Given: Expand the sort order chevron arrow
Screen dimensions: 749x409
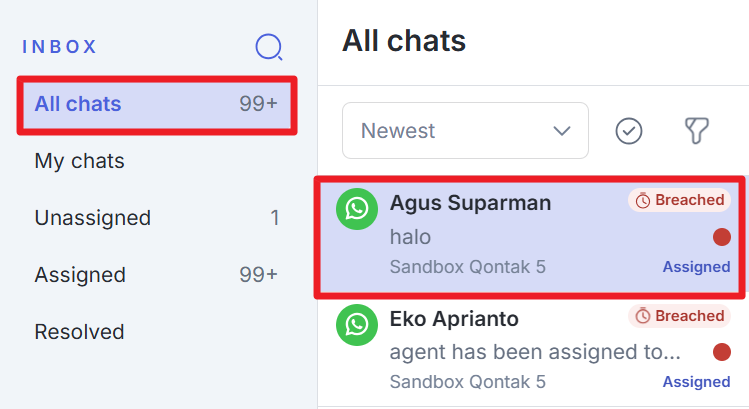Looking at the screenshot, I should coord(563,131).
